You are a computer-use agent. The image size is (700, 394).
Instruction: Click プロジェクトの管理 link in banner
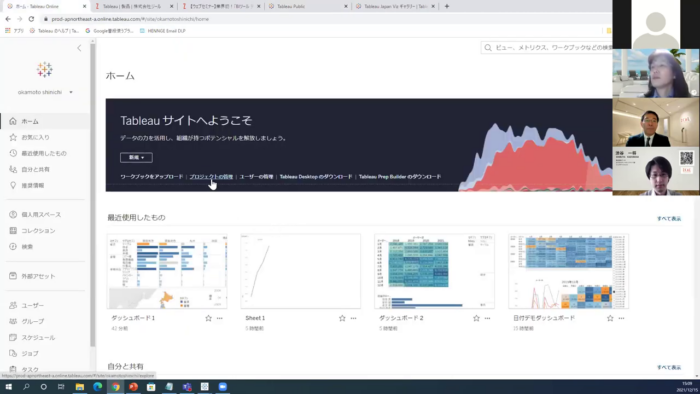click(211, 177)
